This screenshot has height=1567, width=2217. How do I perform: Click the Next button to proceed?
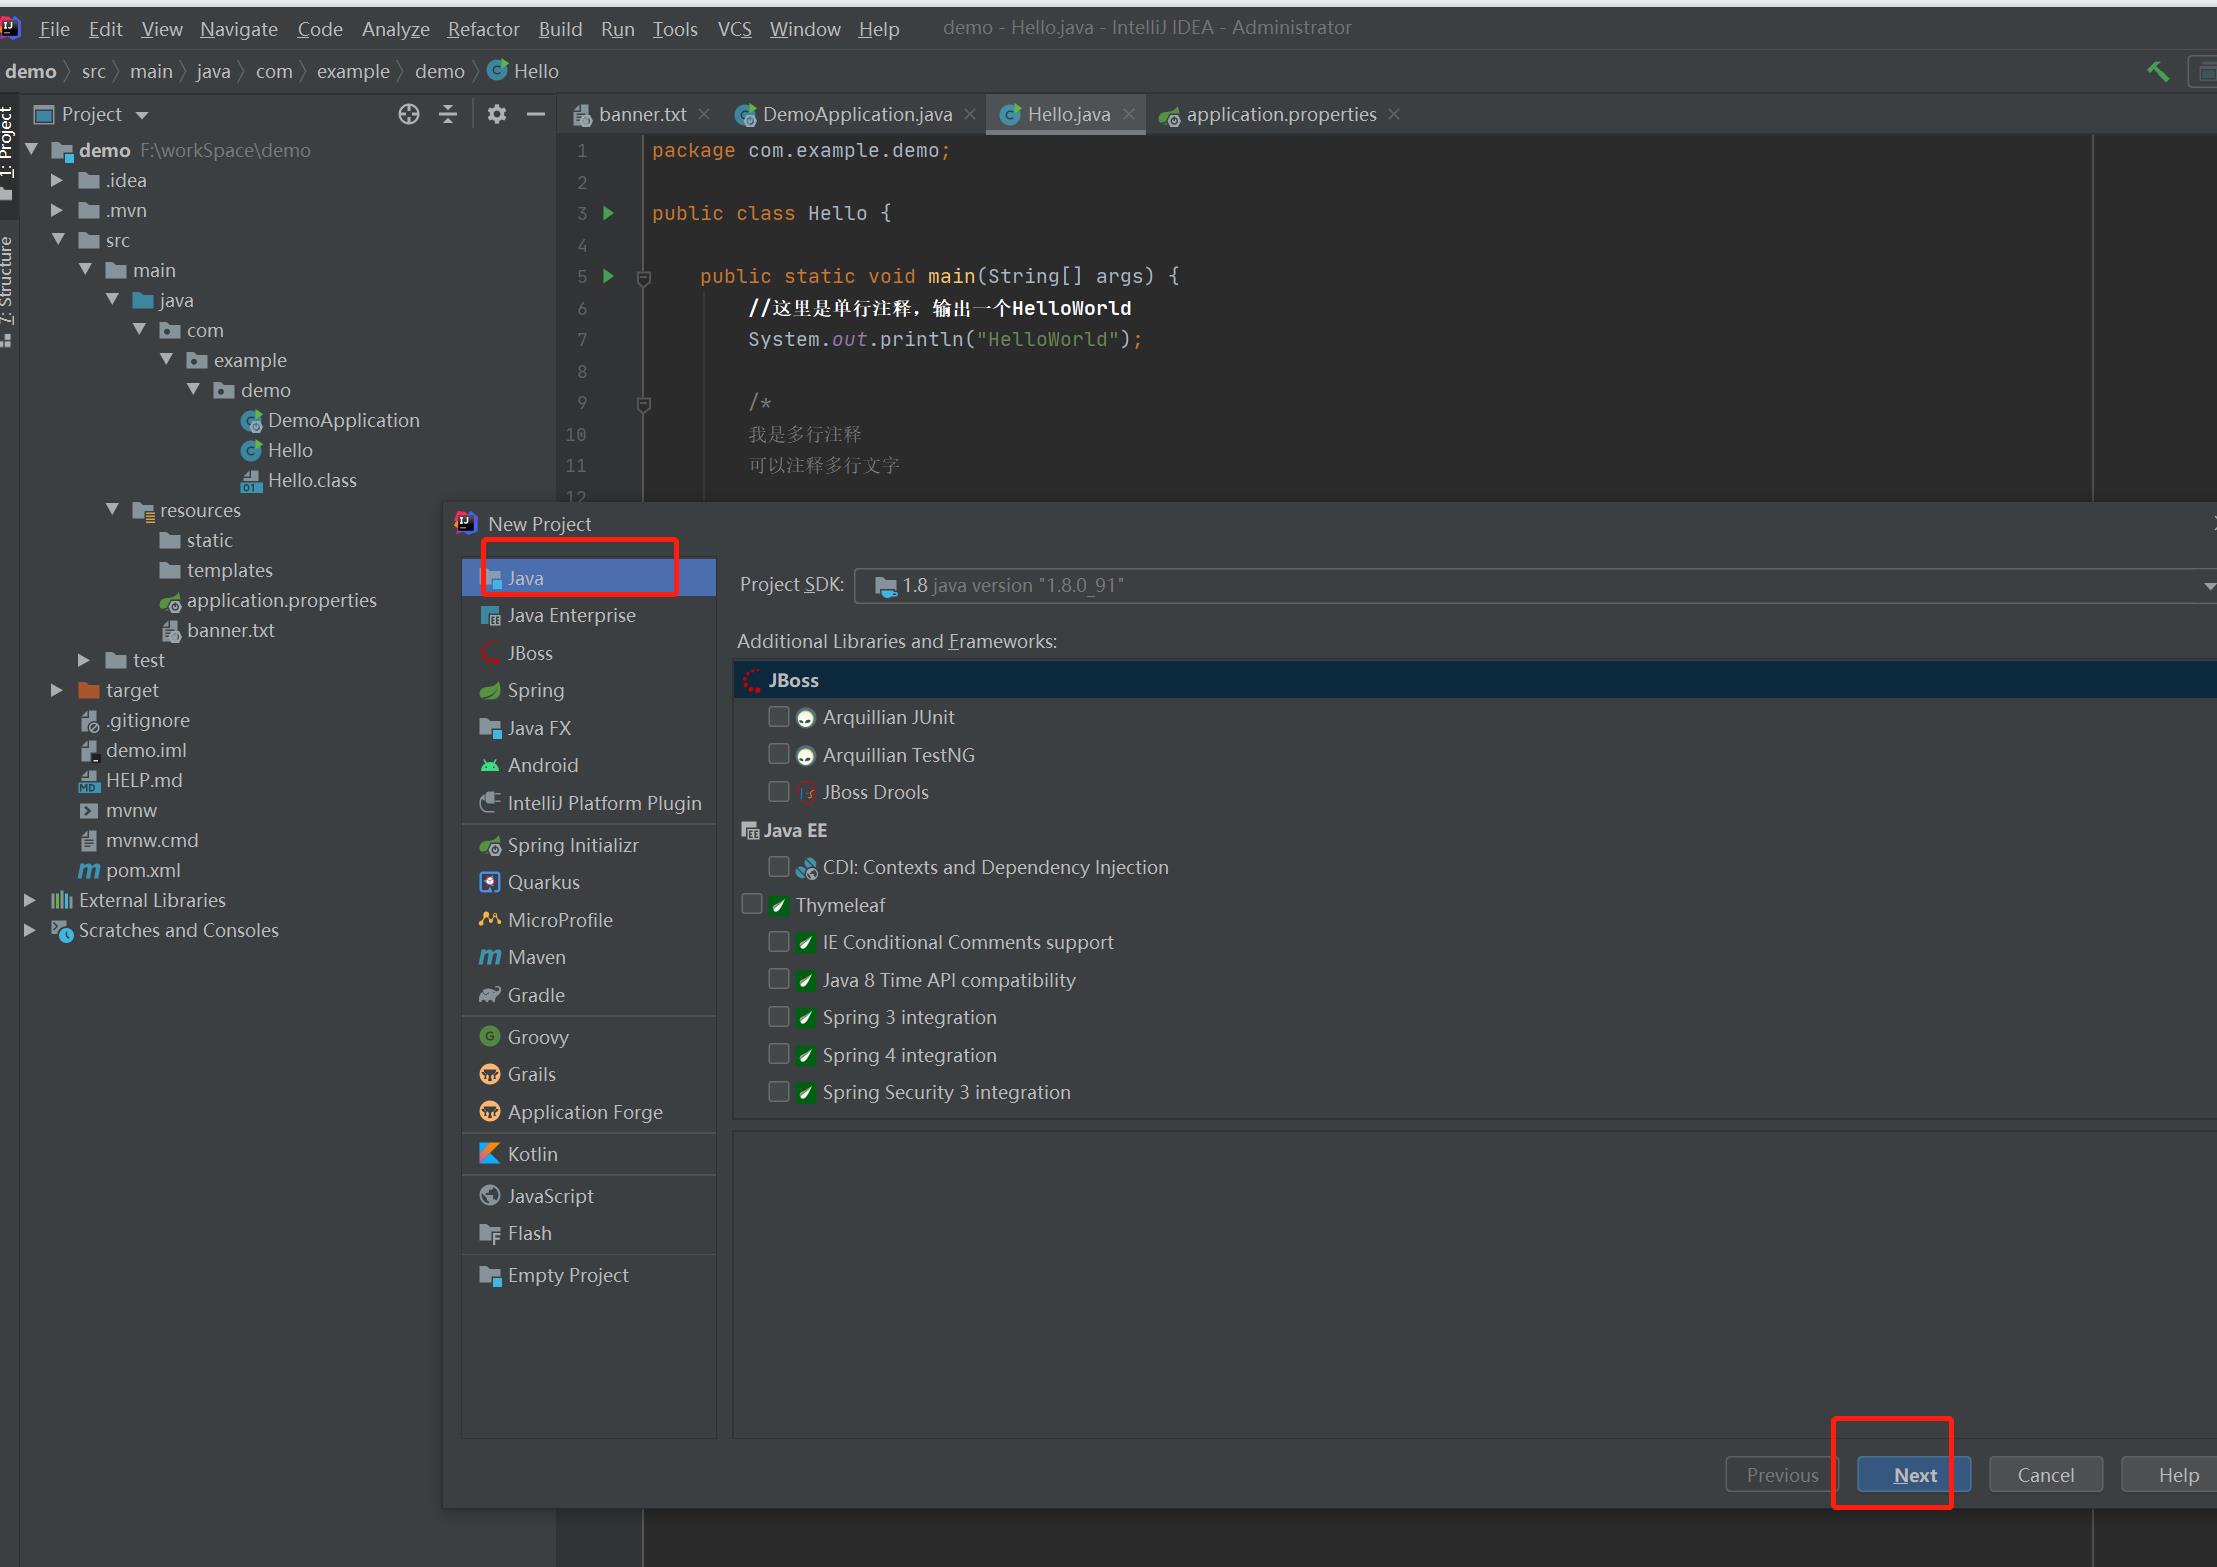click(1913, 1472)
